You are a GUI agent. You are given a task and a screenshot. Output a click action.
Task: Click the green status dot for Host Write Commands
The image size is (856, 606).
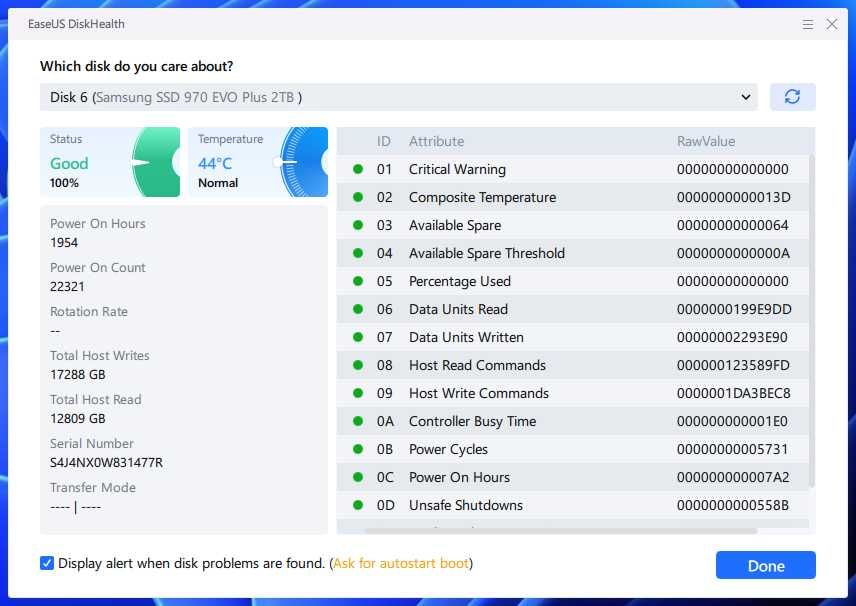(358, 393)
